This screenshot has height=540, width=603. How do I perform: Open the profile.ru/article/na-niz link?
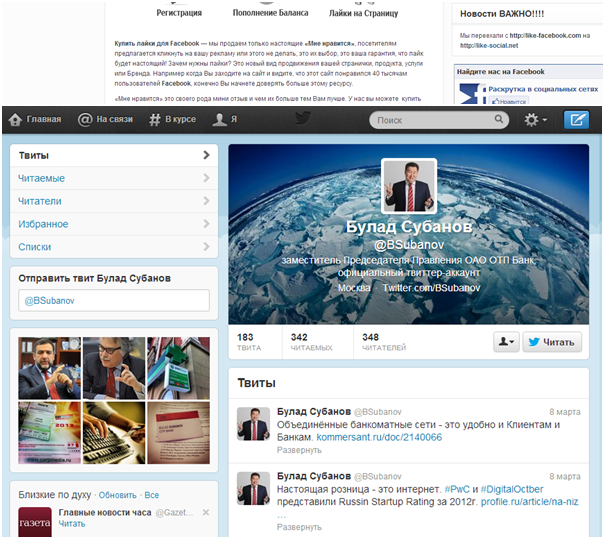pos(530,502)
